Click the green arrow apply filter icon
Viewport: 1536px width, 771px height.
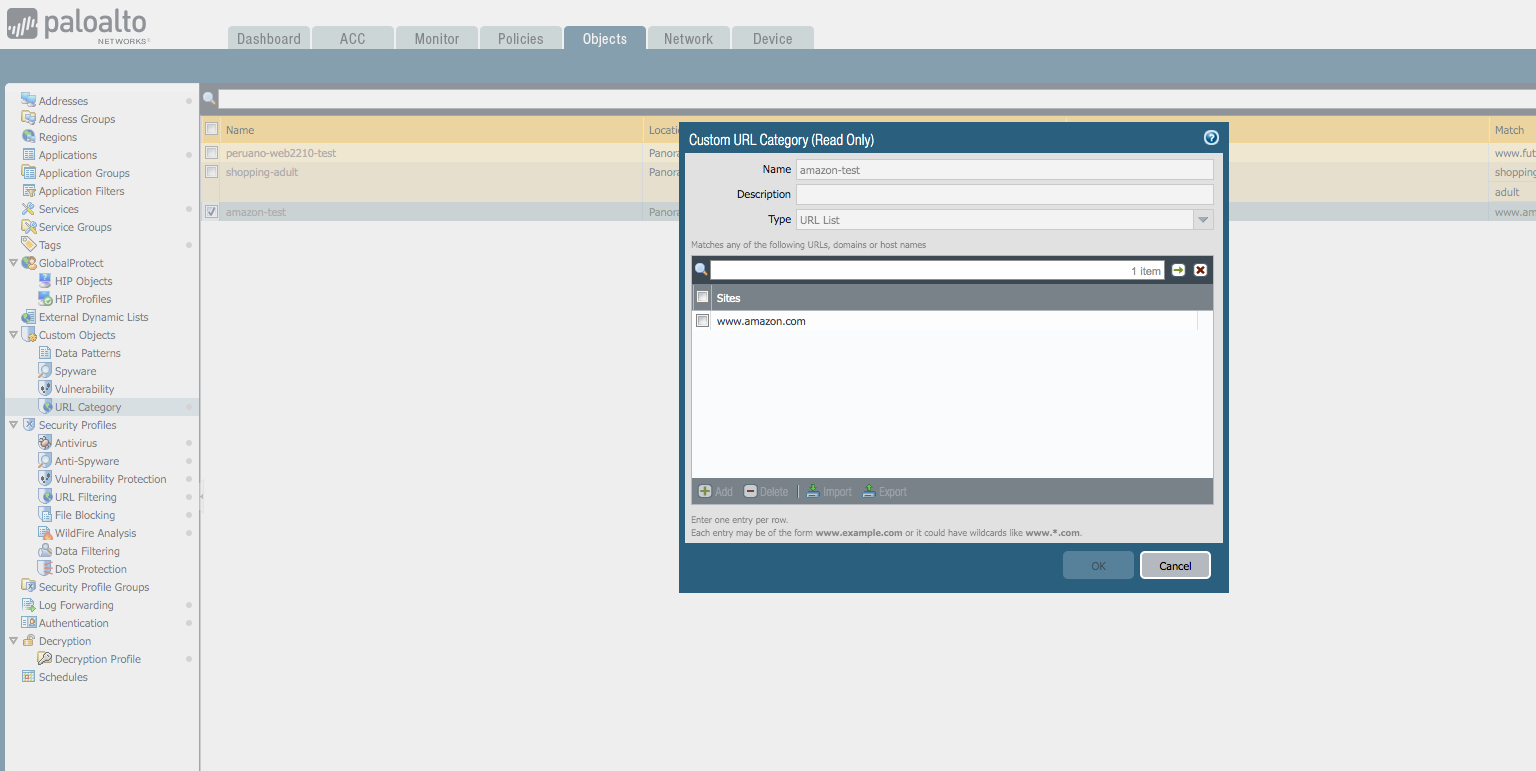pos(1178,270)
